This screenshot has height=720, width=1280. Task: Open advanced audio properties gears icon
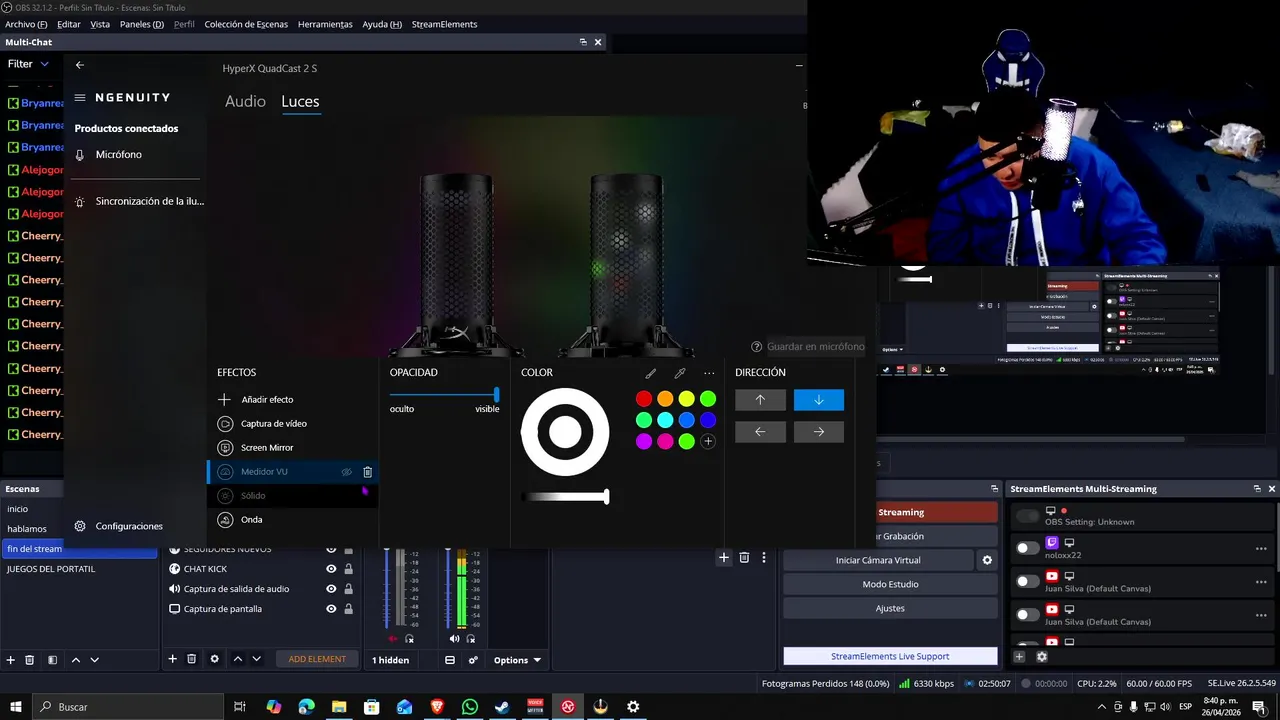click(x=473, y=660)
